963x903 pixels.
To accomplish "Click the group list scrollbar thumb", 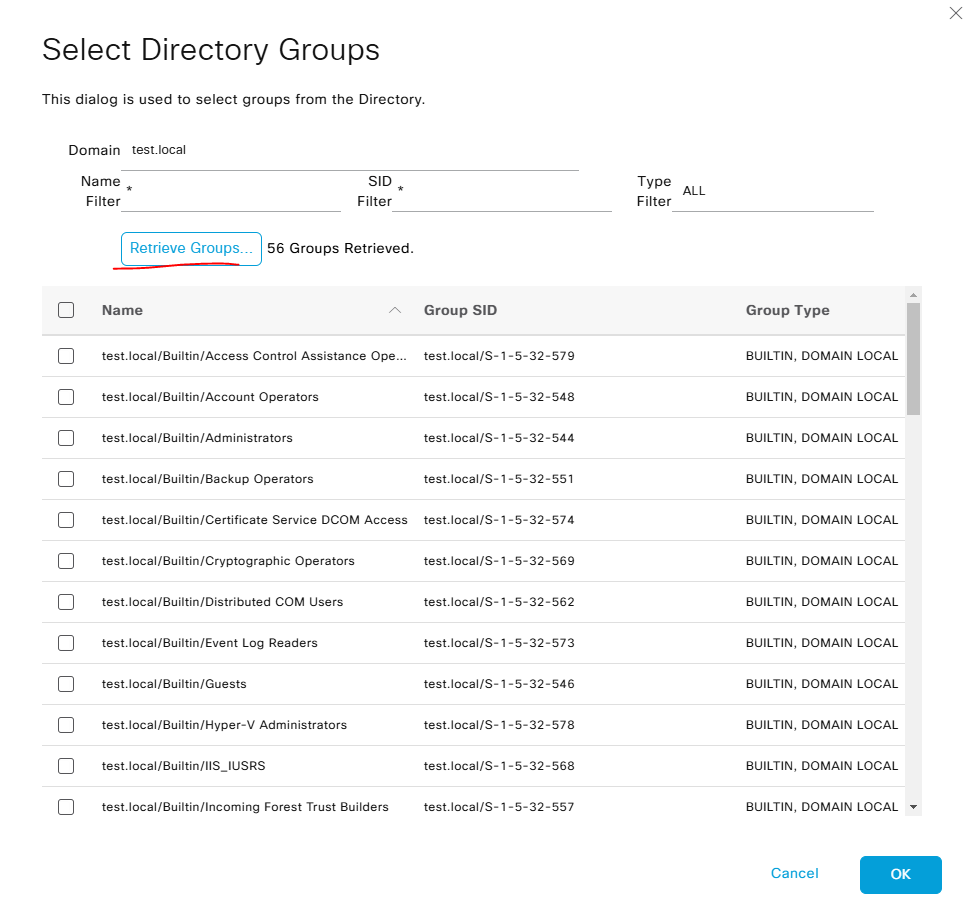I will click(913, 359).
